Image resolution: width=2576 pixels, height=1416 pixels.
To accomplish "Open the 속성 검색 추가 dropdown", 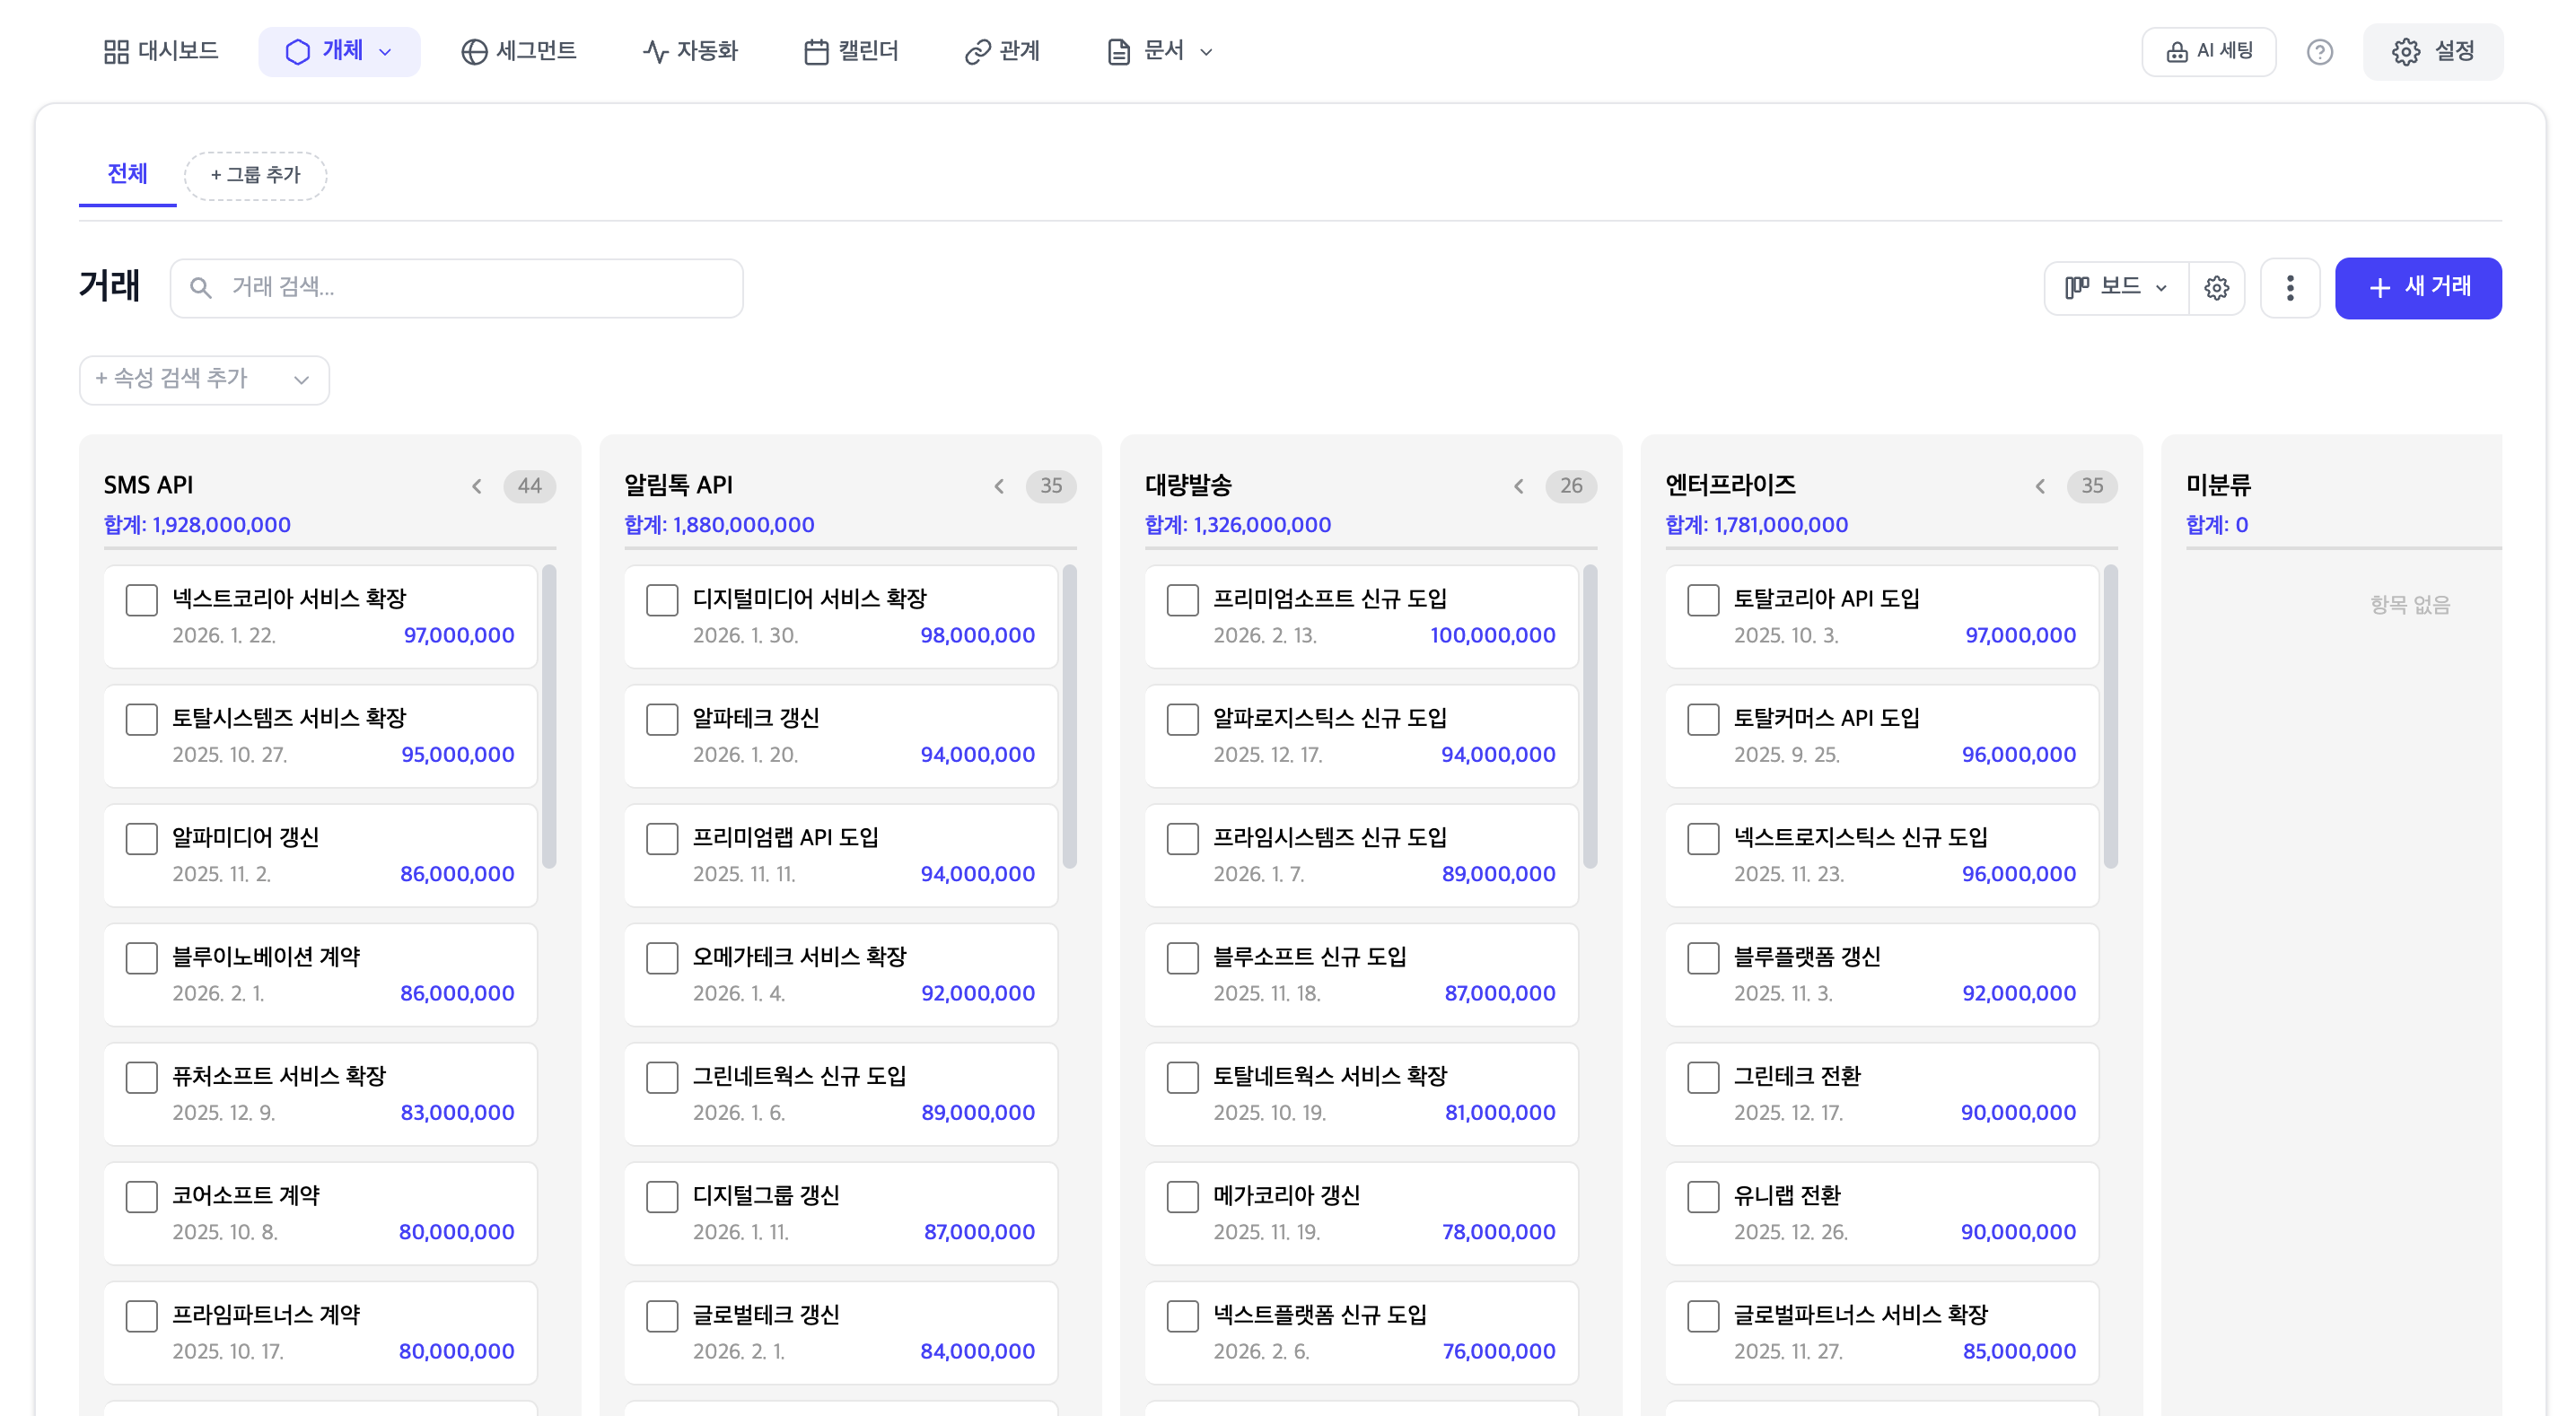I will coord(203,380).
